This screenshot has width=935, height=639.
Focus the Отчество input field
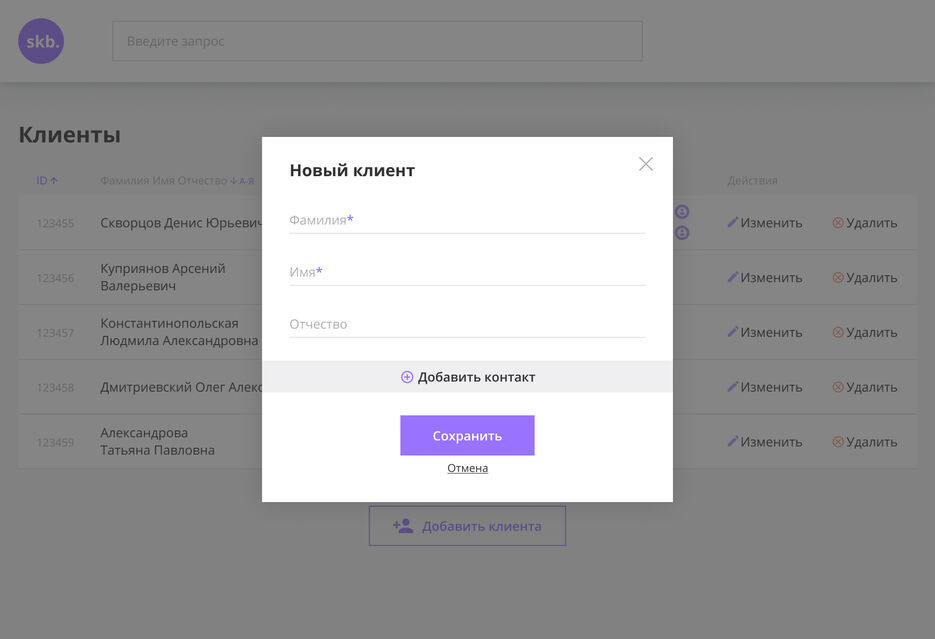point(468,325)
